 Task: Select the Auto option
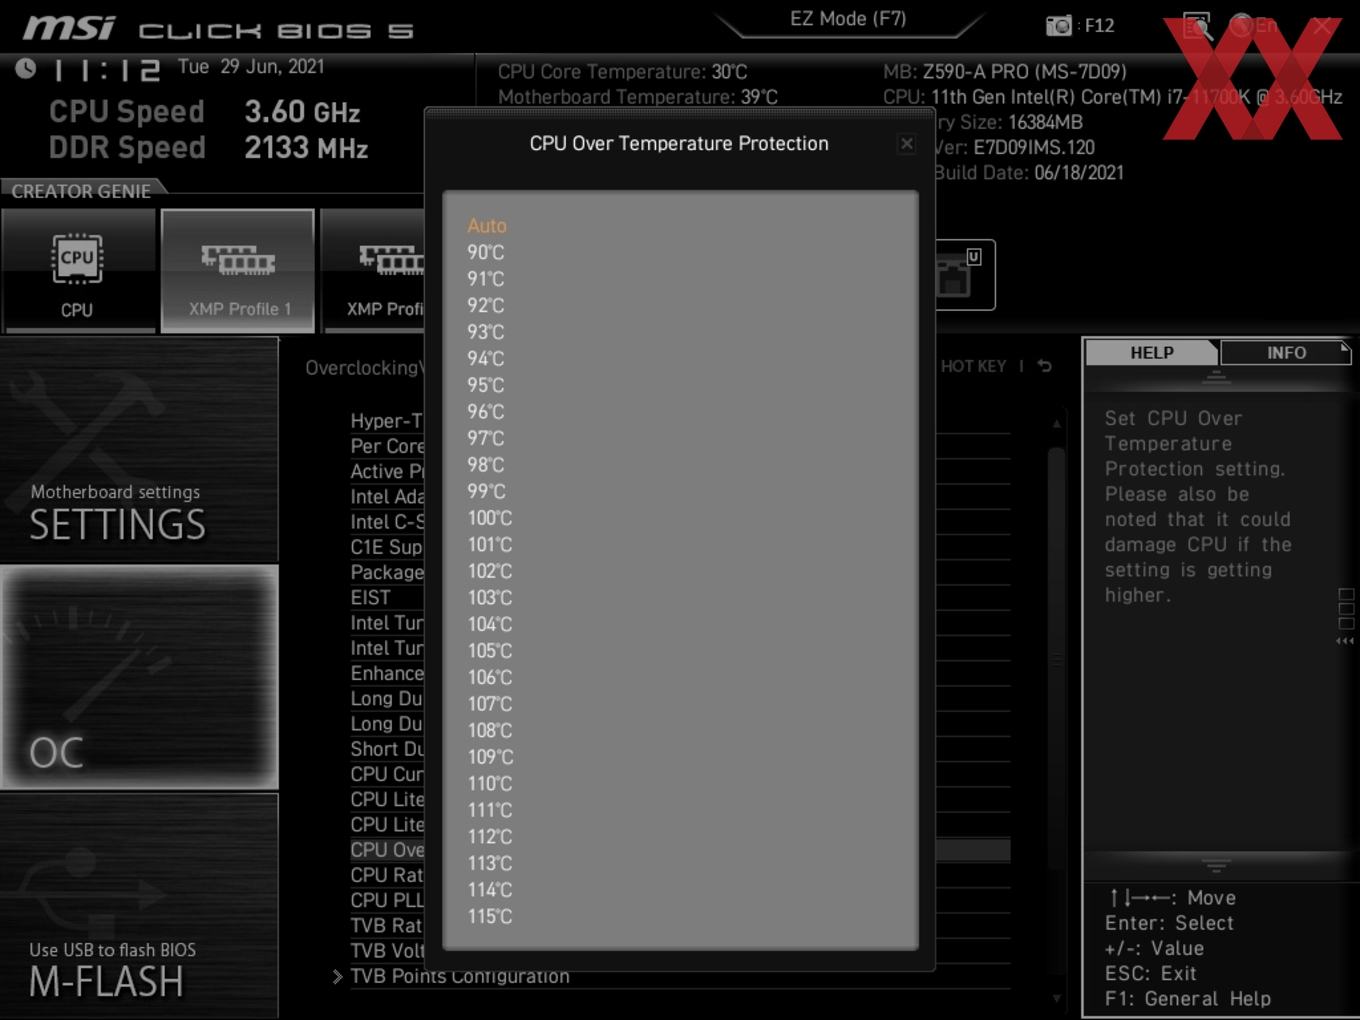pyautogui.click(x=487, y=226)
